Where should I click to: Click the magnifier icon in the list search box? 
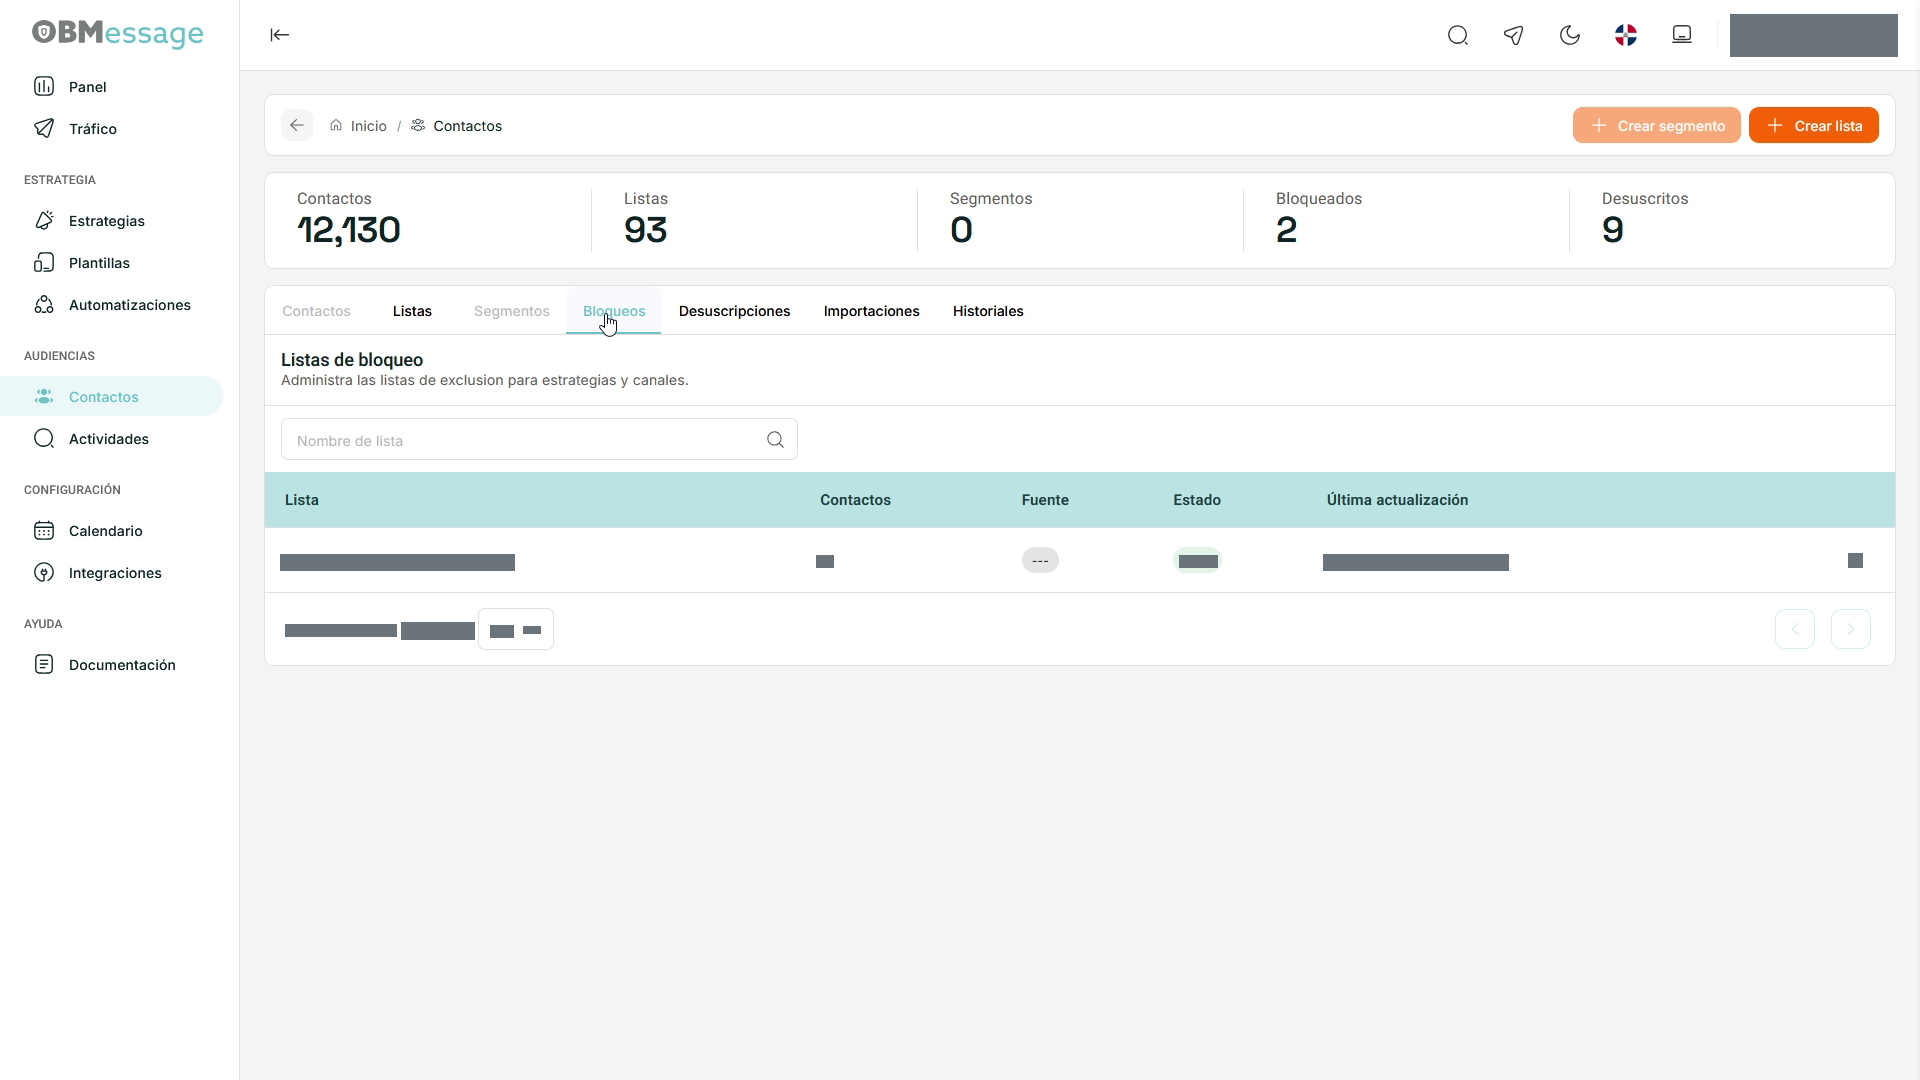point(775,440)
